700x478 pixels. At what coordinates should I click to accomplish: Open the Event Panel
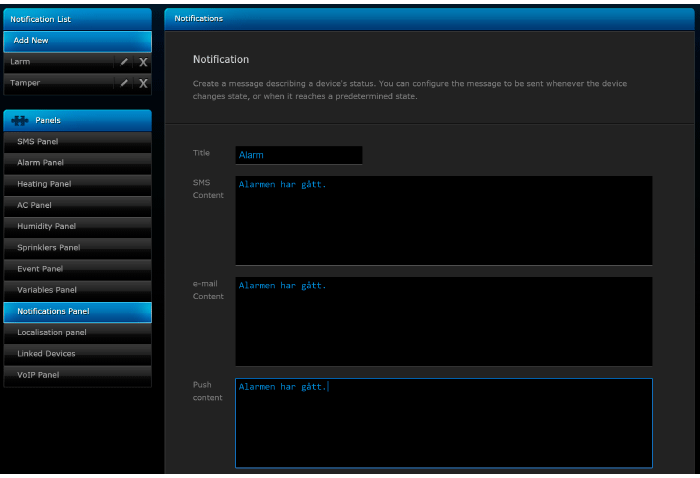click(x=77, y=269)
